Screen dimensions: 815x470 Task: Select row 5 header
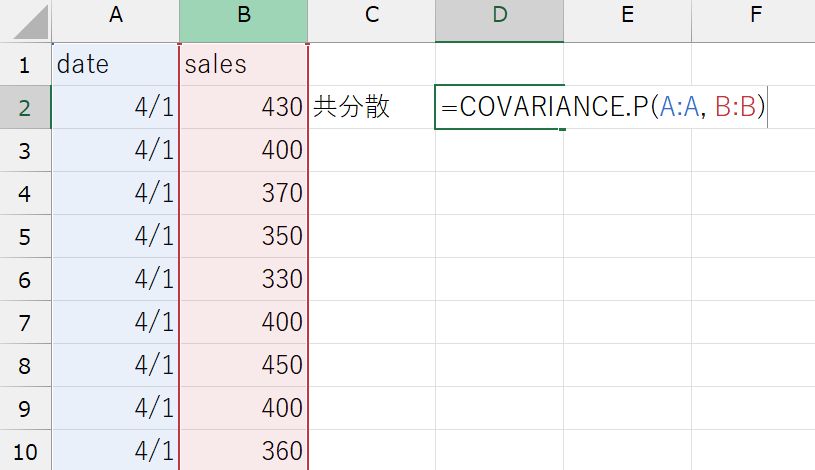[25, 236]
